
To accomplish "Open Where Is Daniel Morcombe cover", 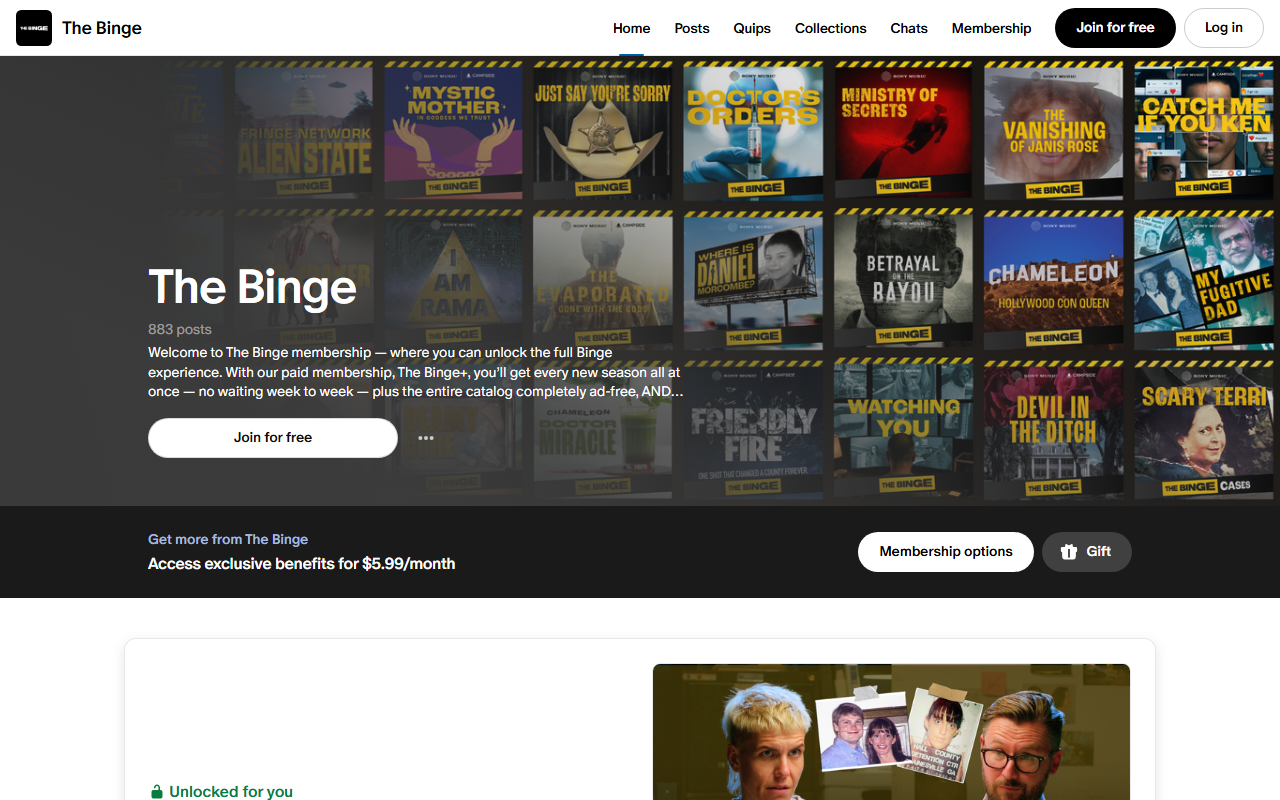I will pos(753,280).
